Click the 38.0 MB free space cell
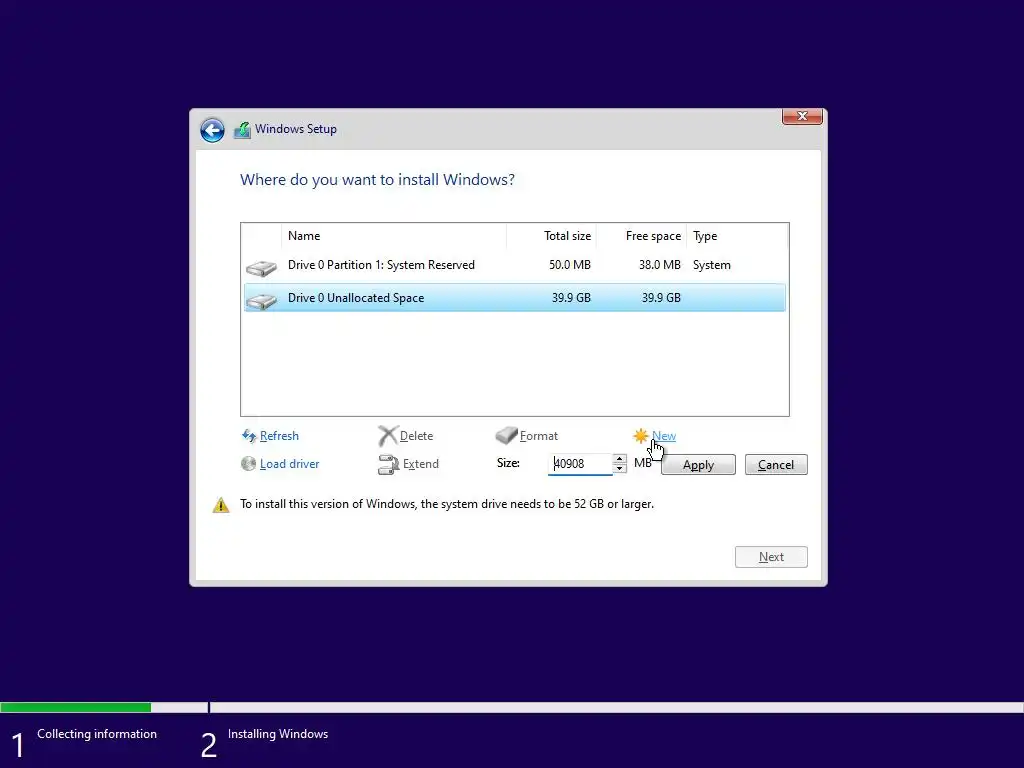The image size is (1024, 768). [660, 265]
